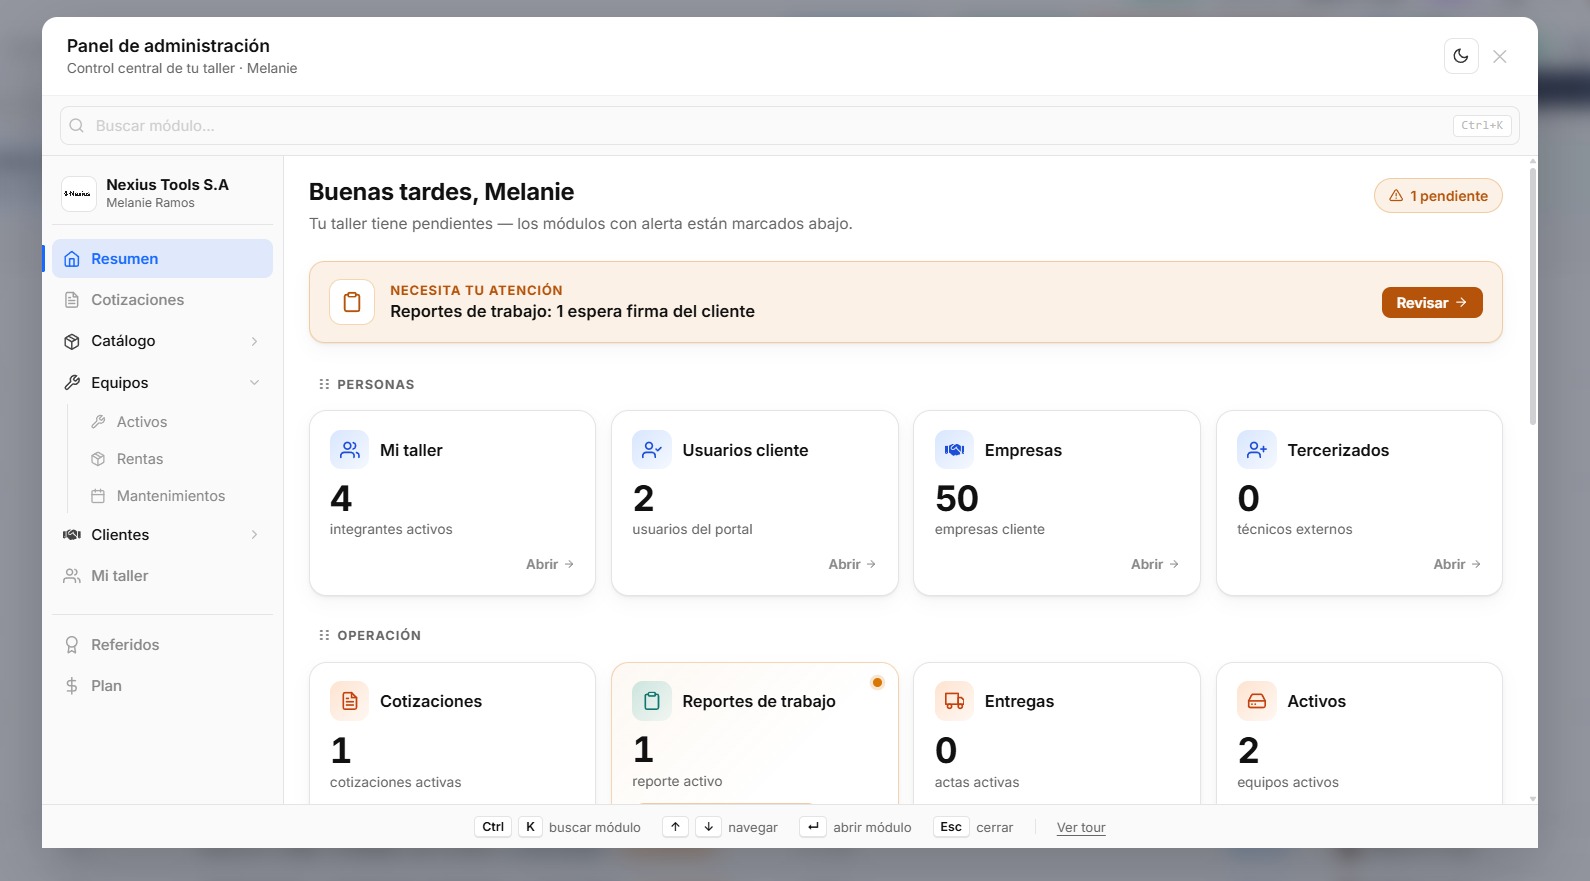Click the Rentas cube icon
Viewport: 1590px width, 881px height.
(x=98, y=459)
